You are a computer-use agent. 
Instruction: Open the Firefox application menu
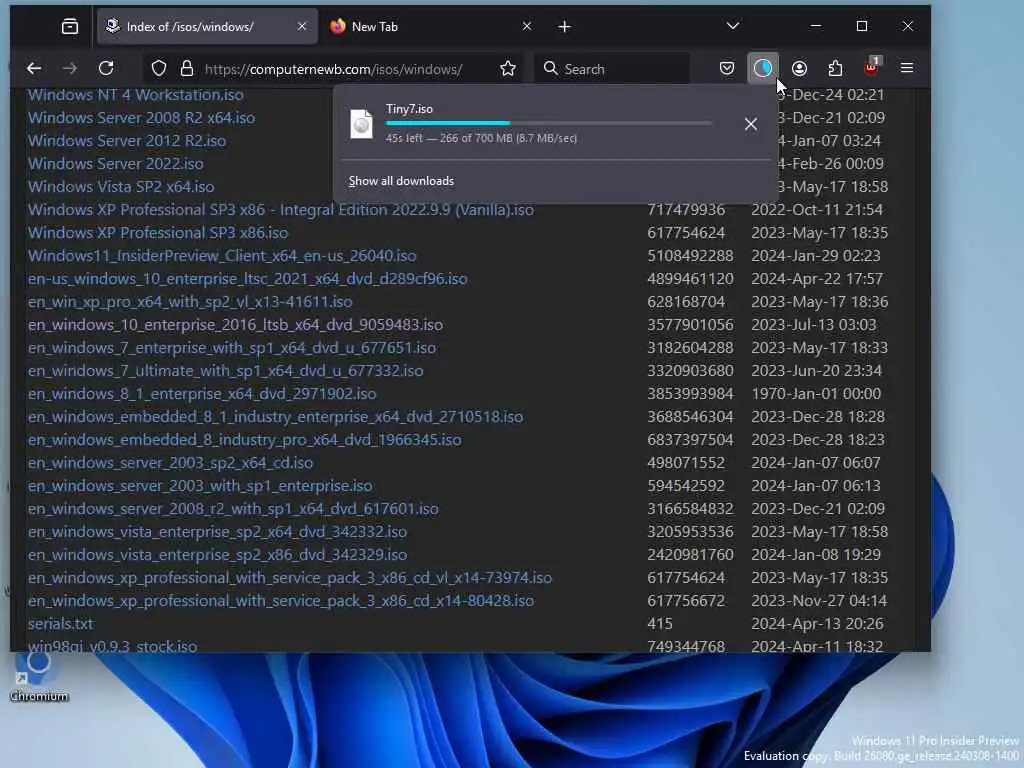907,68
